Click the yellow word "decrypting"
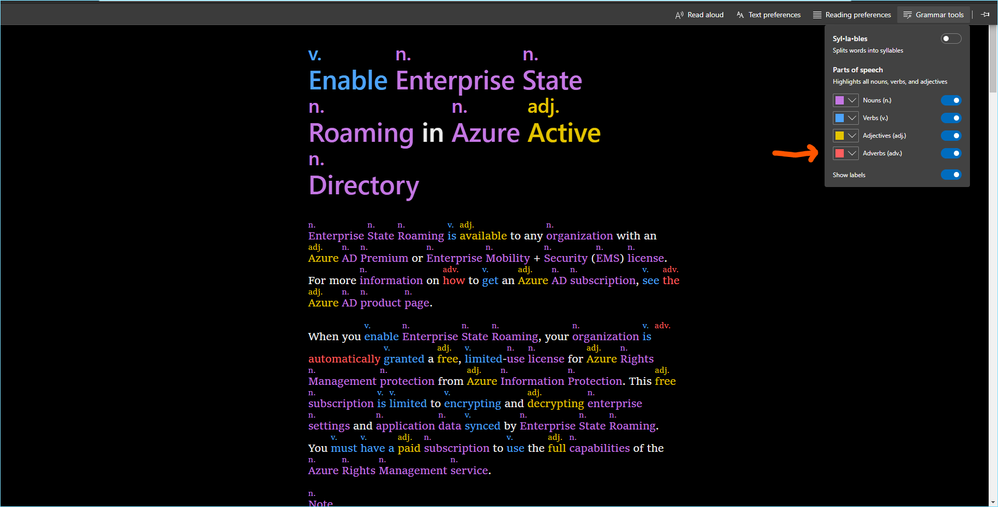The width and height of the screenshot is (998, 507). pyautogui.click(x=556, y=404)
